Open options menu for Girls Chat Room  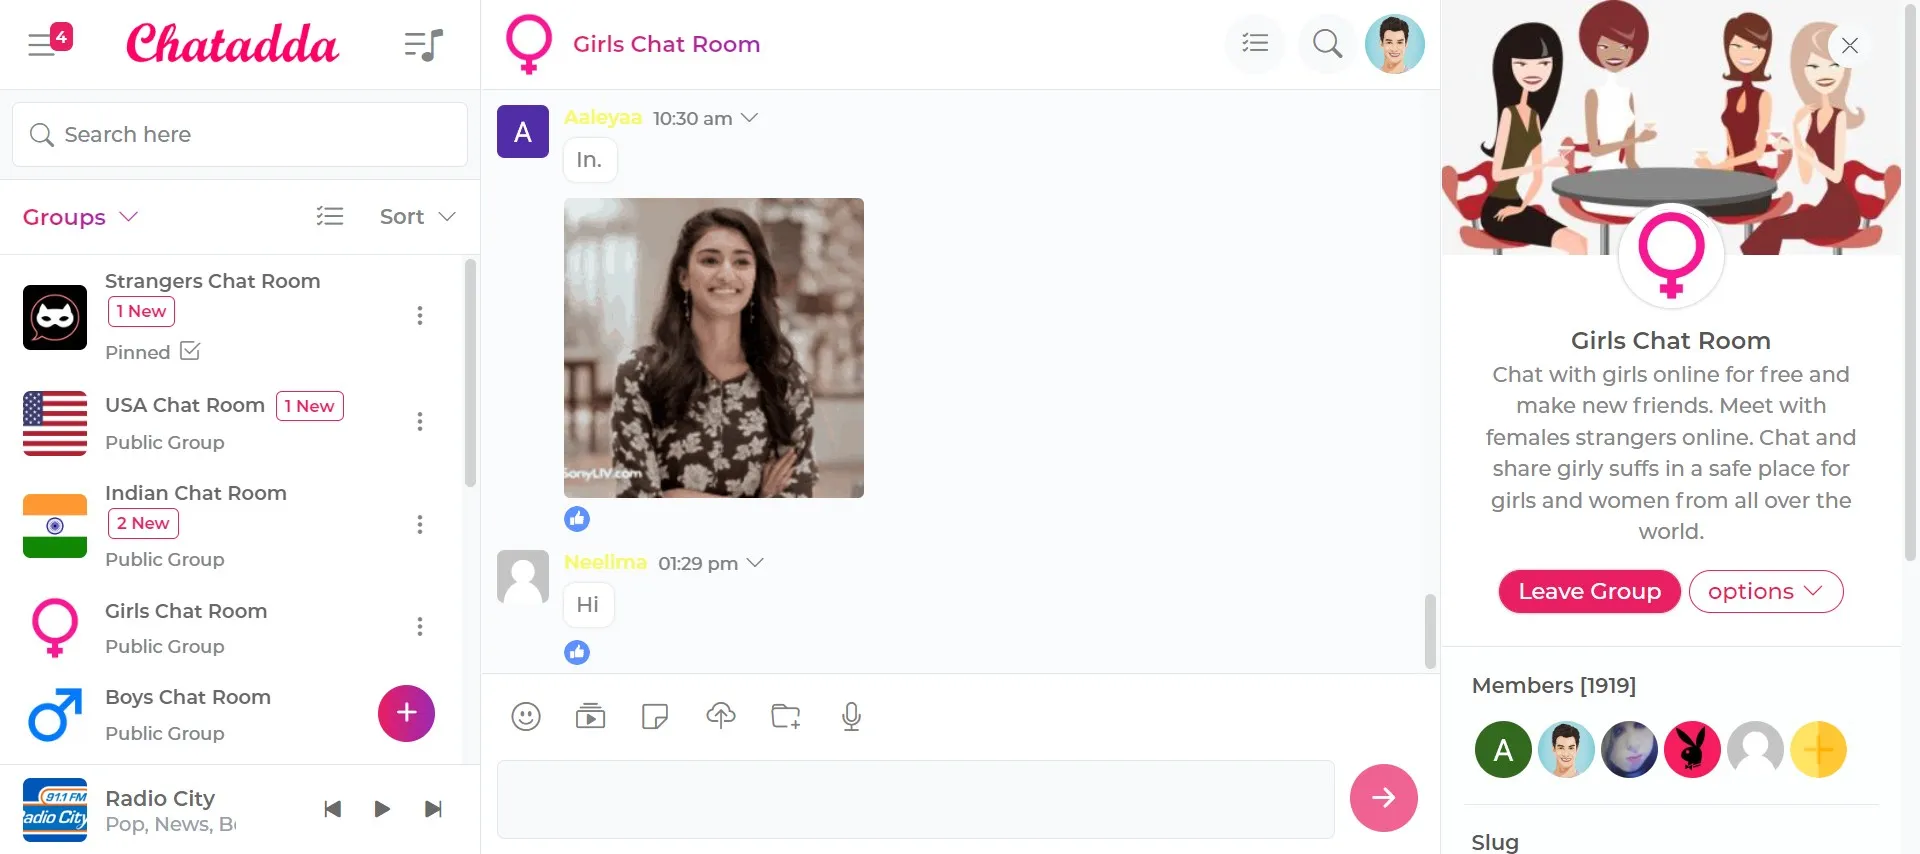[420, 627]
